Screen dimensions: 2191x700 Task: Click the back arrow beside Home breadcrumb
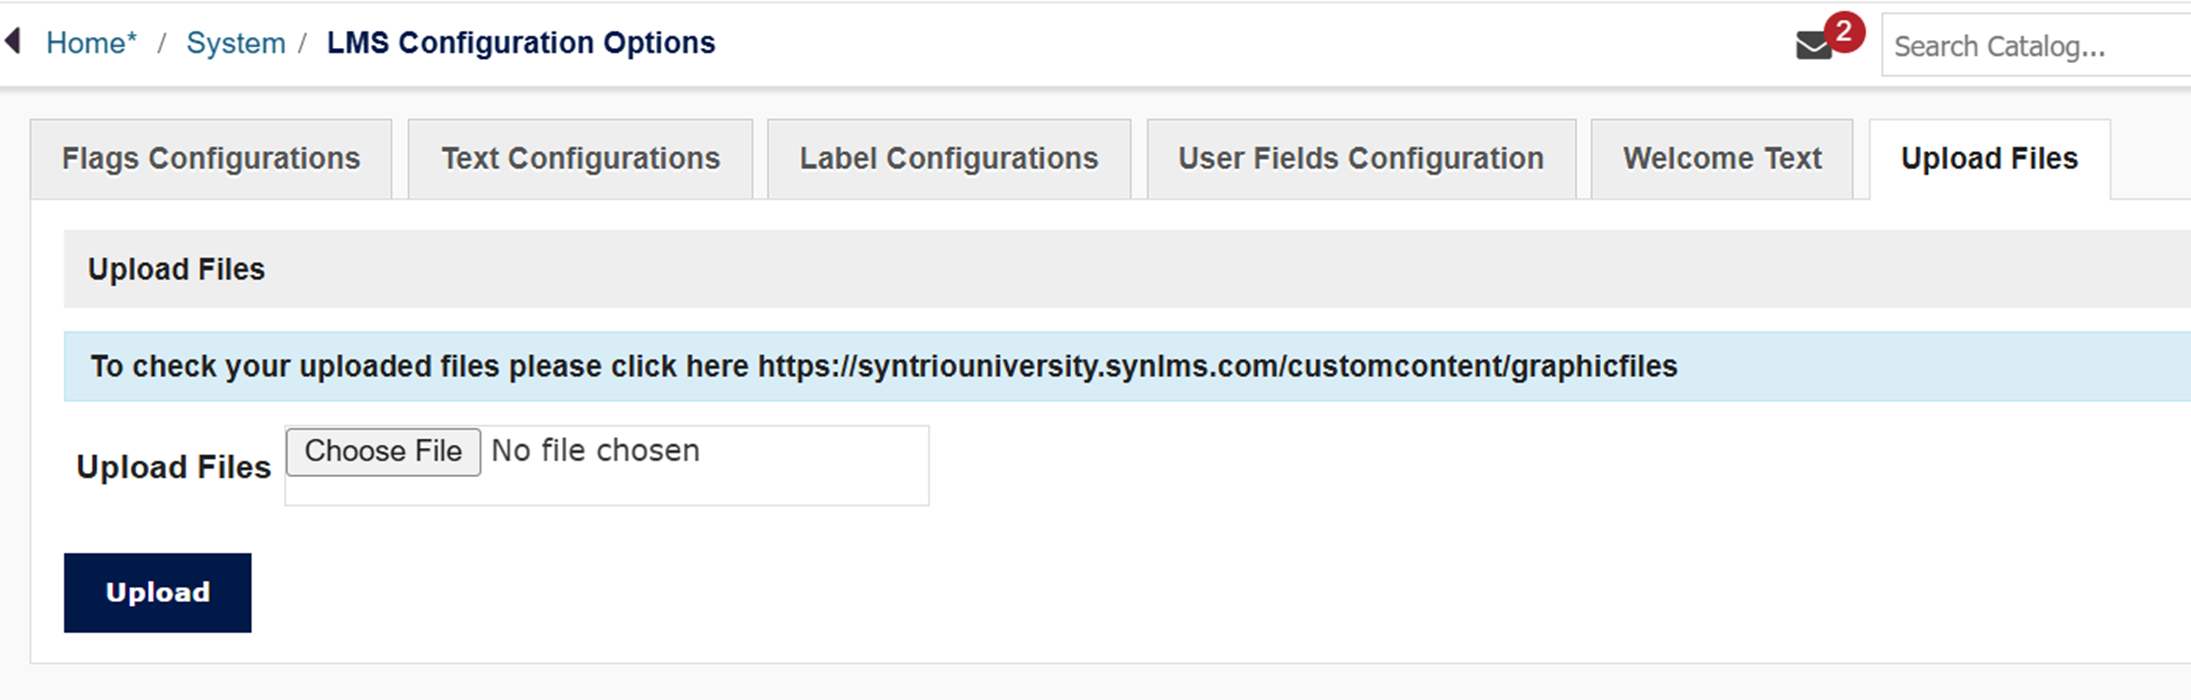(x=12, y=42)
